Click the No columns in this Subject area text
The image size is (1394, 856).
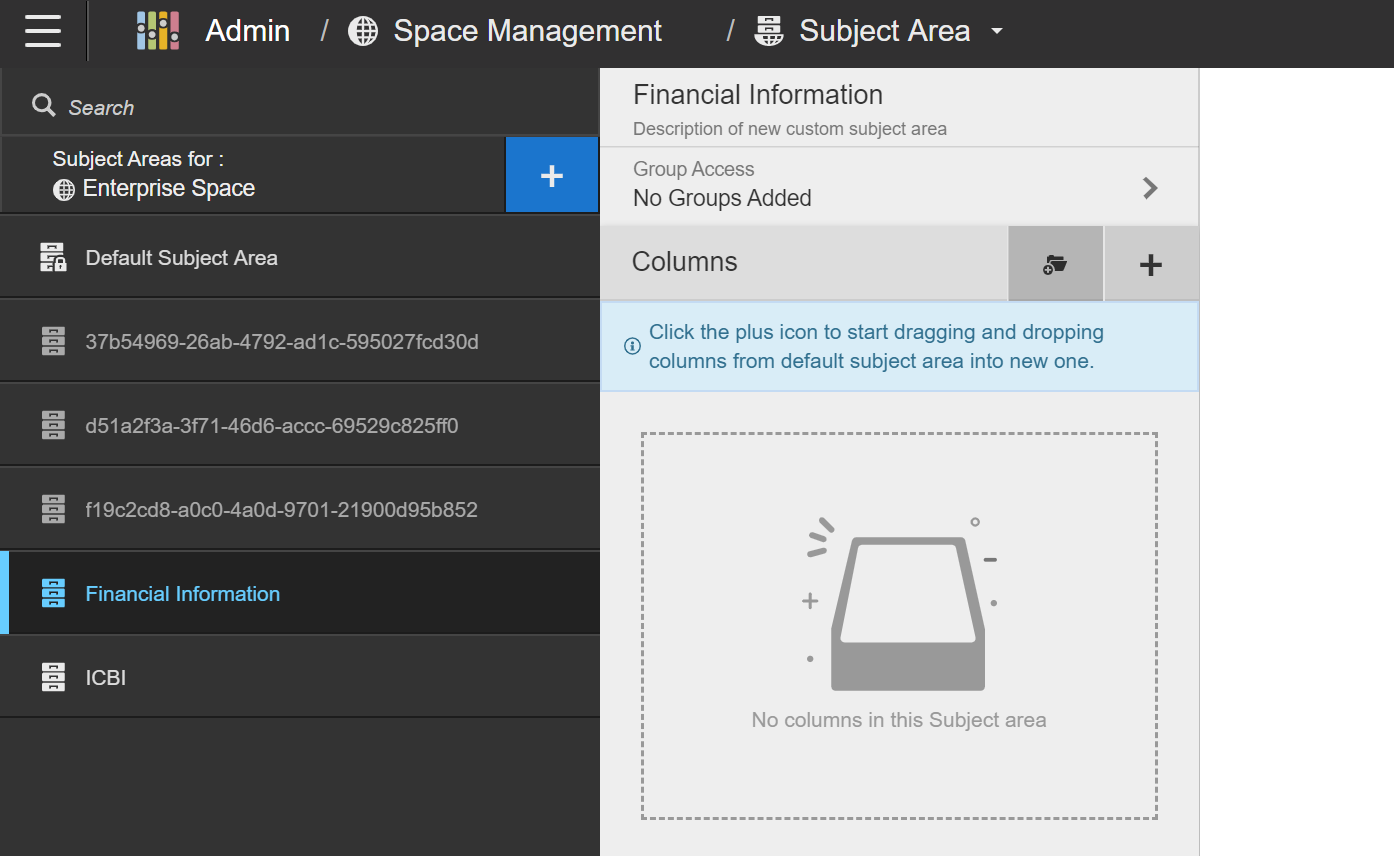(x=899, y=720)
